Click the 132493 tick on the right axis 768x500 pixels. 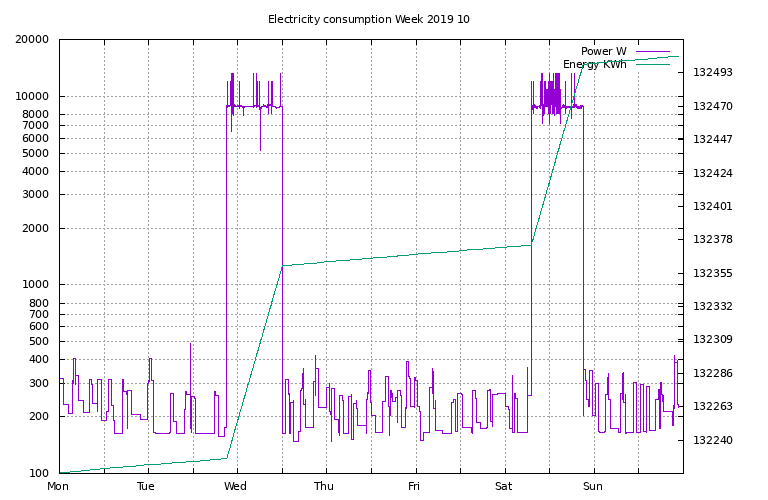pyautogui.click(x=713, y=73)
